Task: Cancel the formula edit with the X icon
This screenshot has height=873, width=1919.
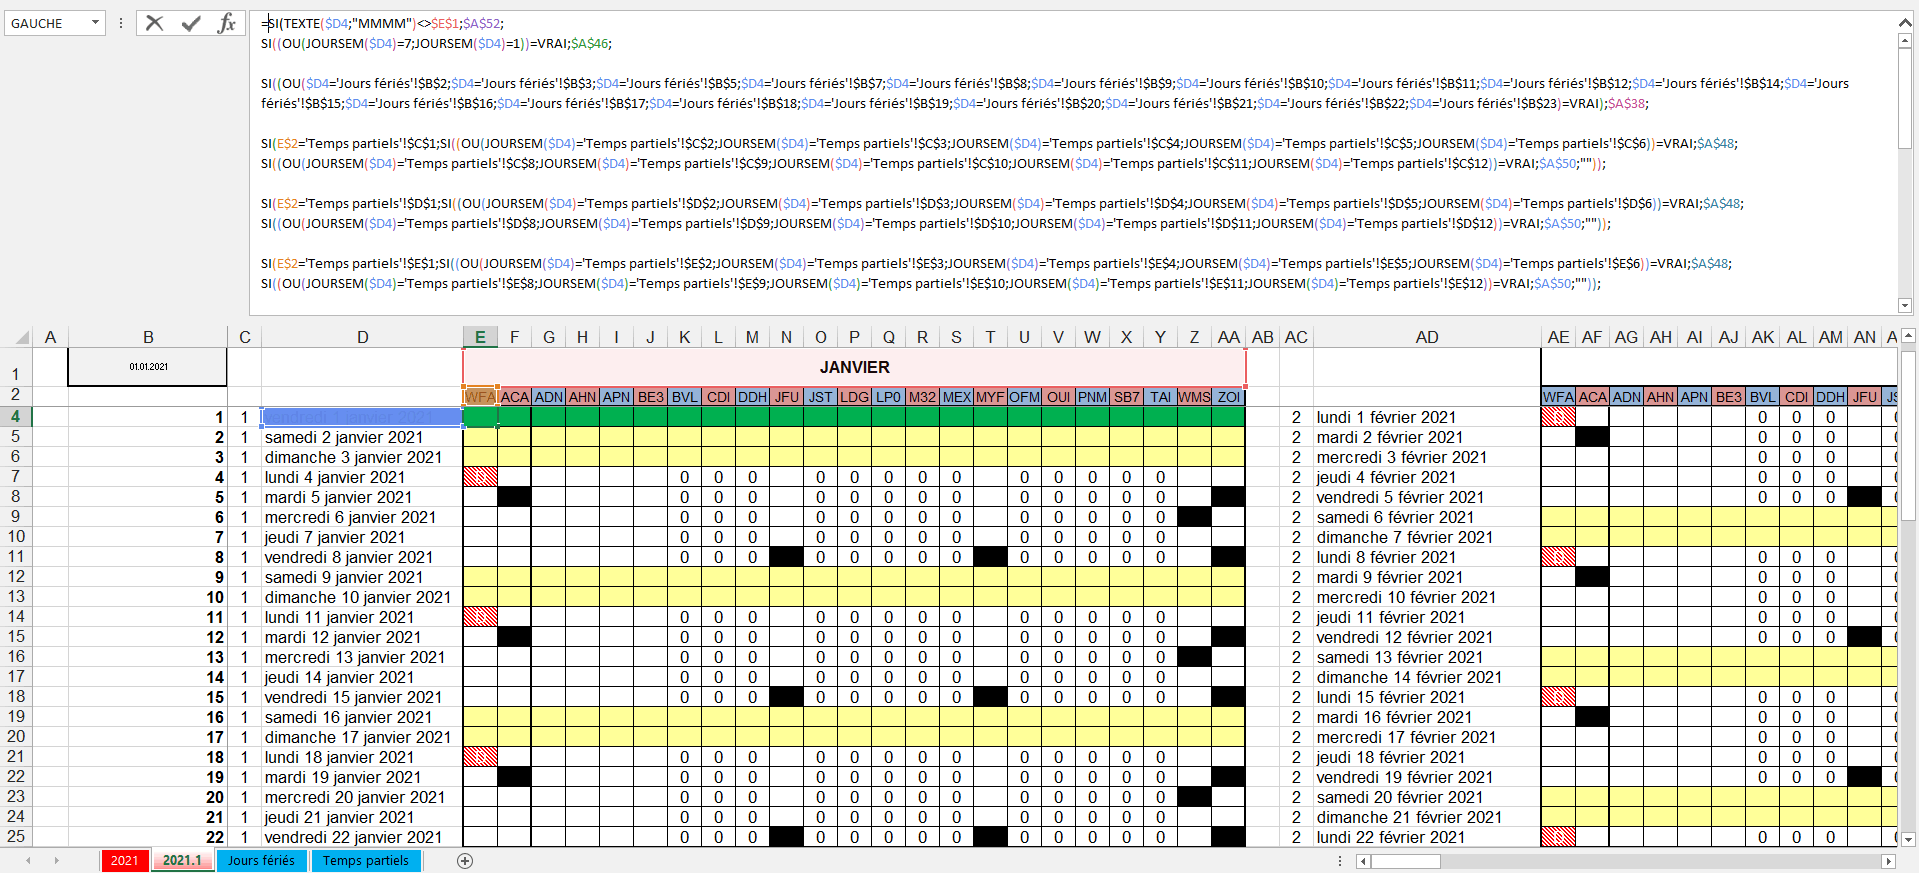Action: pyautogui.click(x=154, y=23)
